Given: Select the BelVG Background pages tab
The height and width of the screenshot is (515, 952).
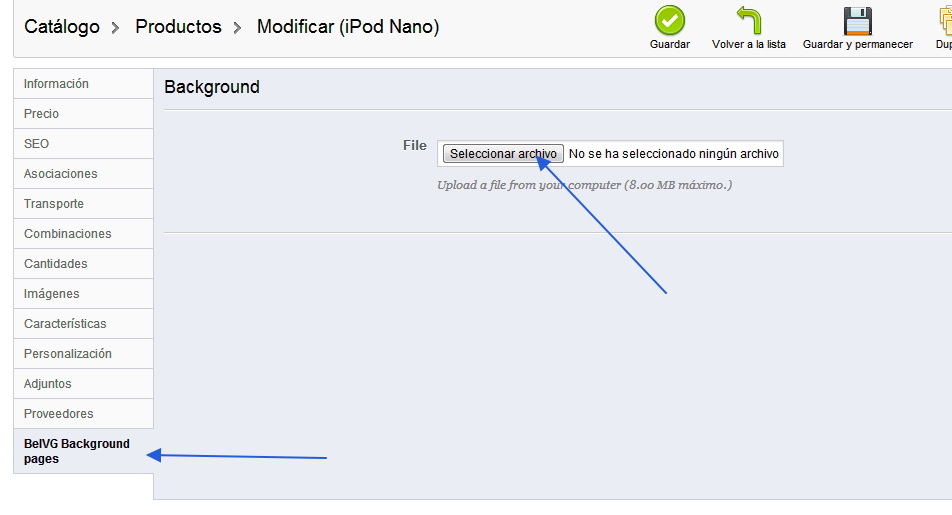Looking at the screenshot, I should 77,451.
